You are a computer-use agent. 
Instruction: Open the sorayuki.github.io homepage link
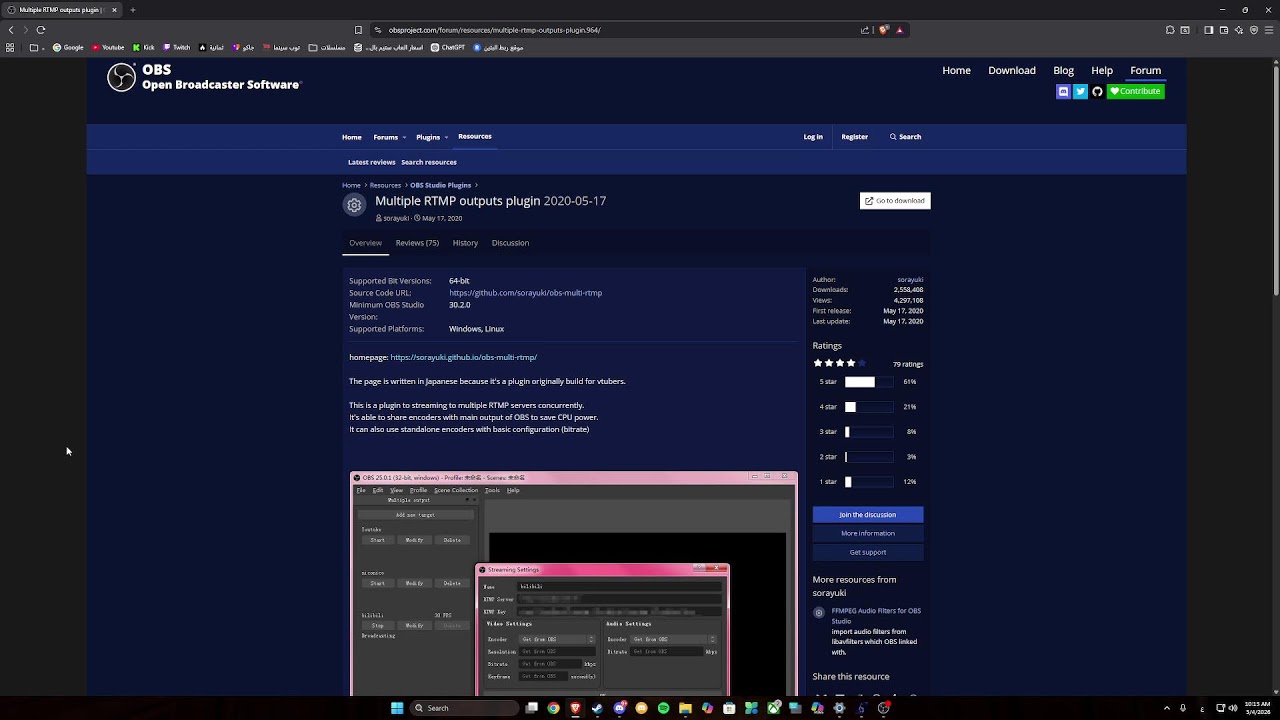point(463,357)
